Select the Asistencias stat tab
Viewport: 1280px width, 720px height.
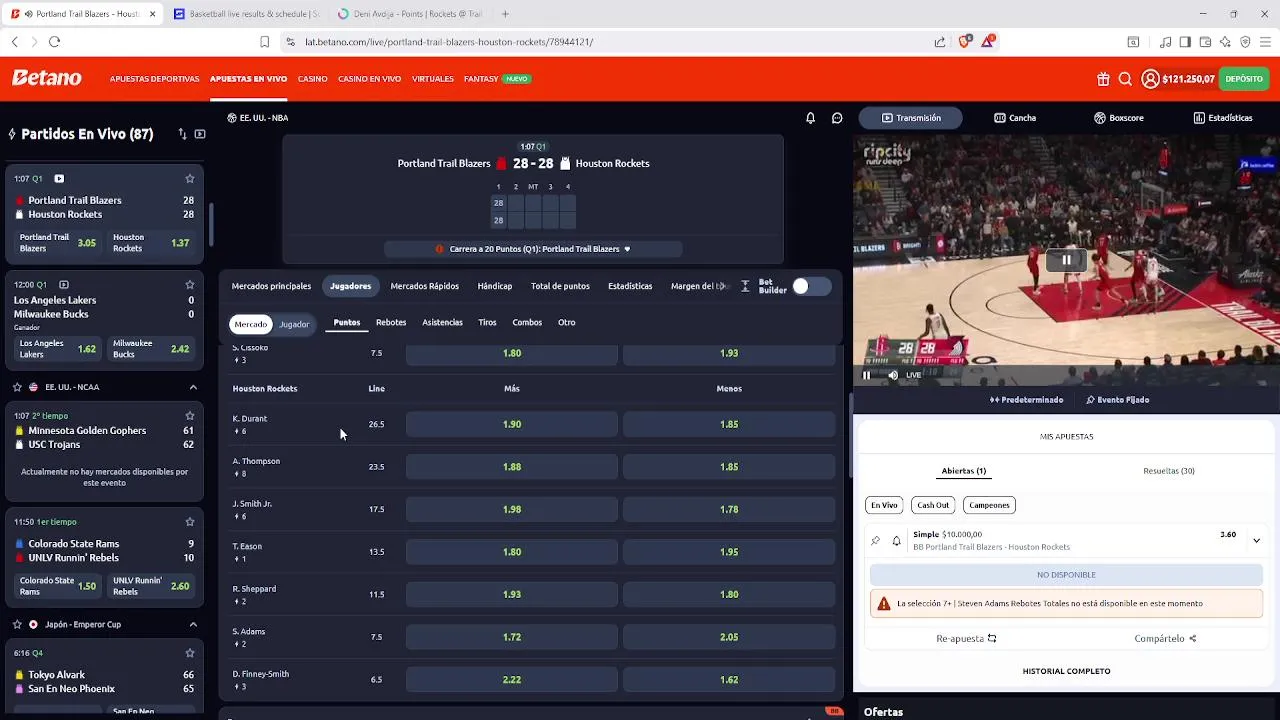pos(442,322)
